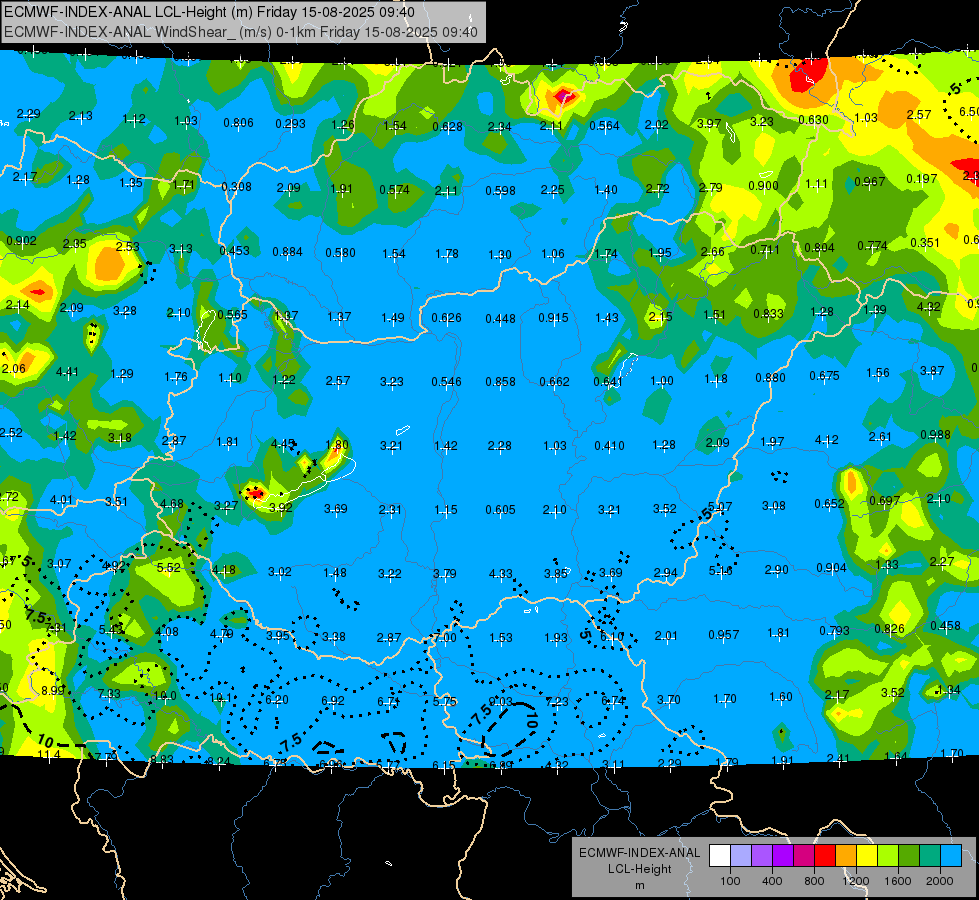Click the wind shear value 0.546
This screenshot has height=900, width=979.
coord(446,382)
